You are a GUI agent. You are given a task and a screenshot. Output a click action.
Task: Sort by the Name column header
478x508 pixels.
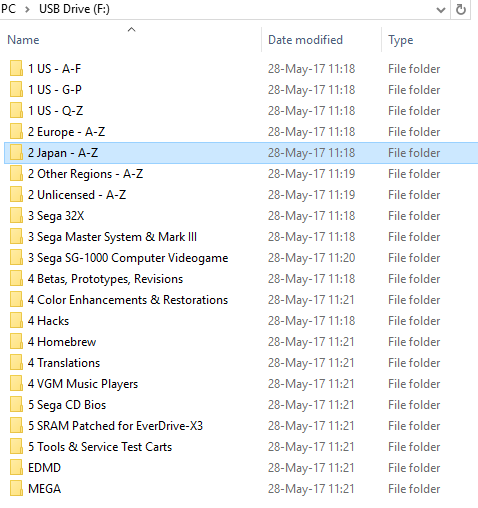(x=23, y=40)
